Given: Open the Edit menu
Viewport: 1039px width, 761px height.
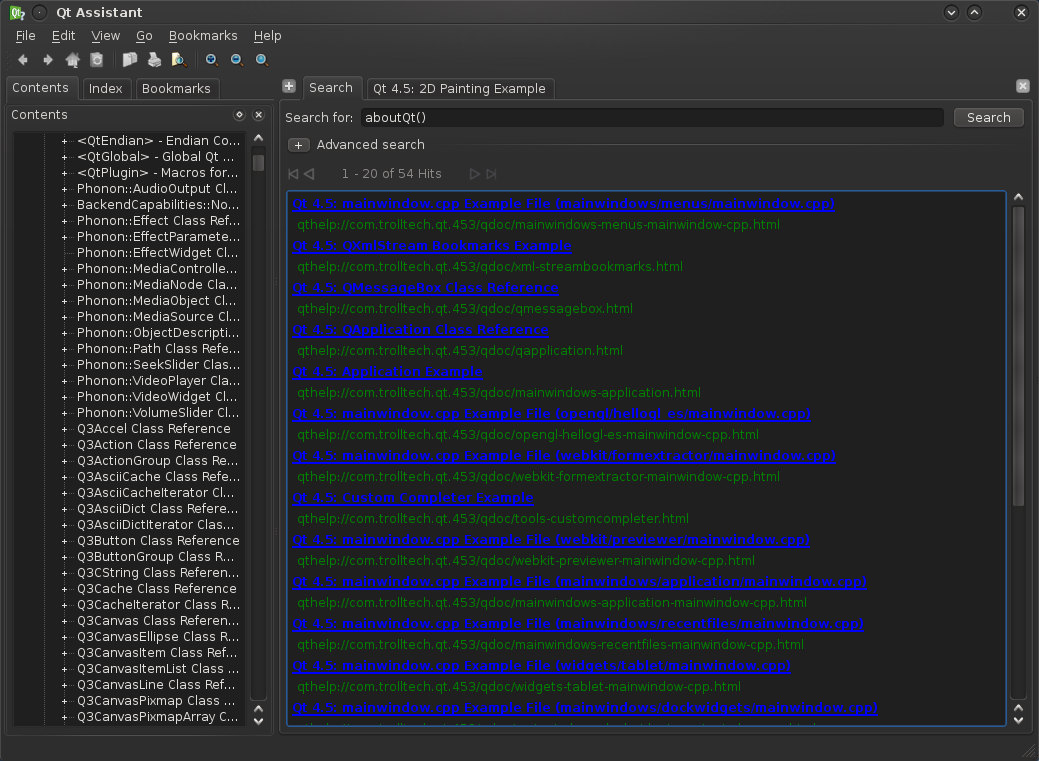Looking at the screenshot, I should (x=64, y=36).
